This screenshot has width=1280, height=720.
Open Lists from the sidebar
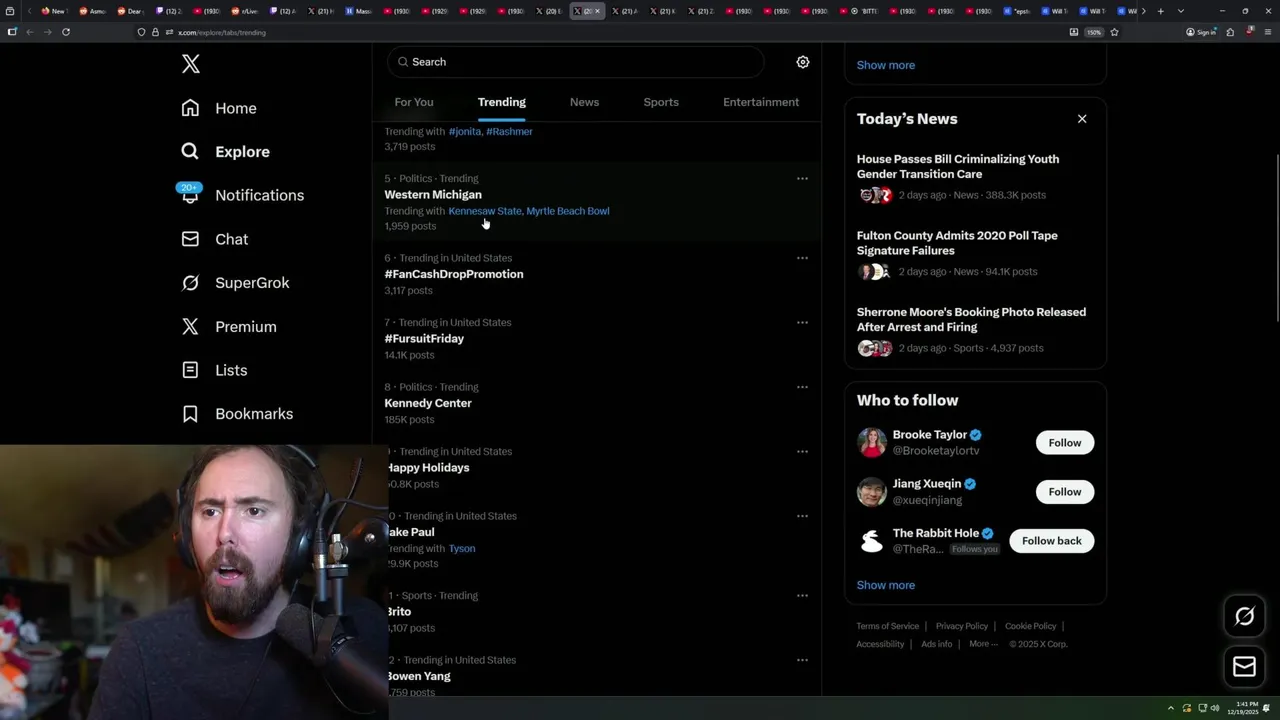pos(214,370)
